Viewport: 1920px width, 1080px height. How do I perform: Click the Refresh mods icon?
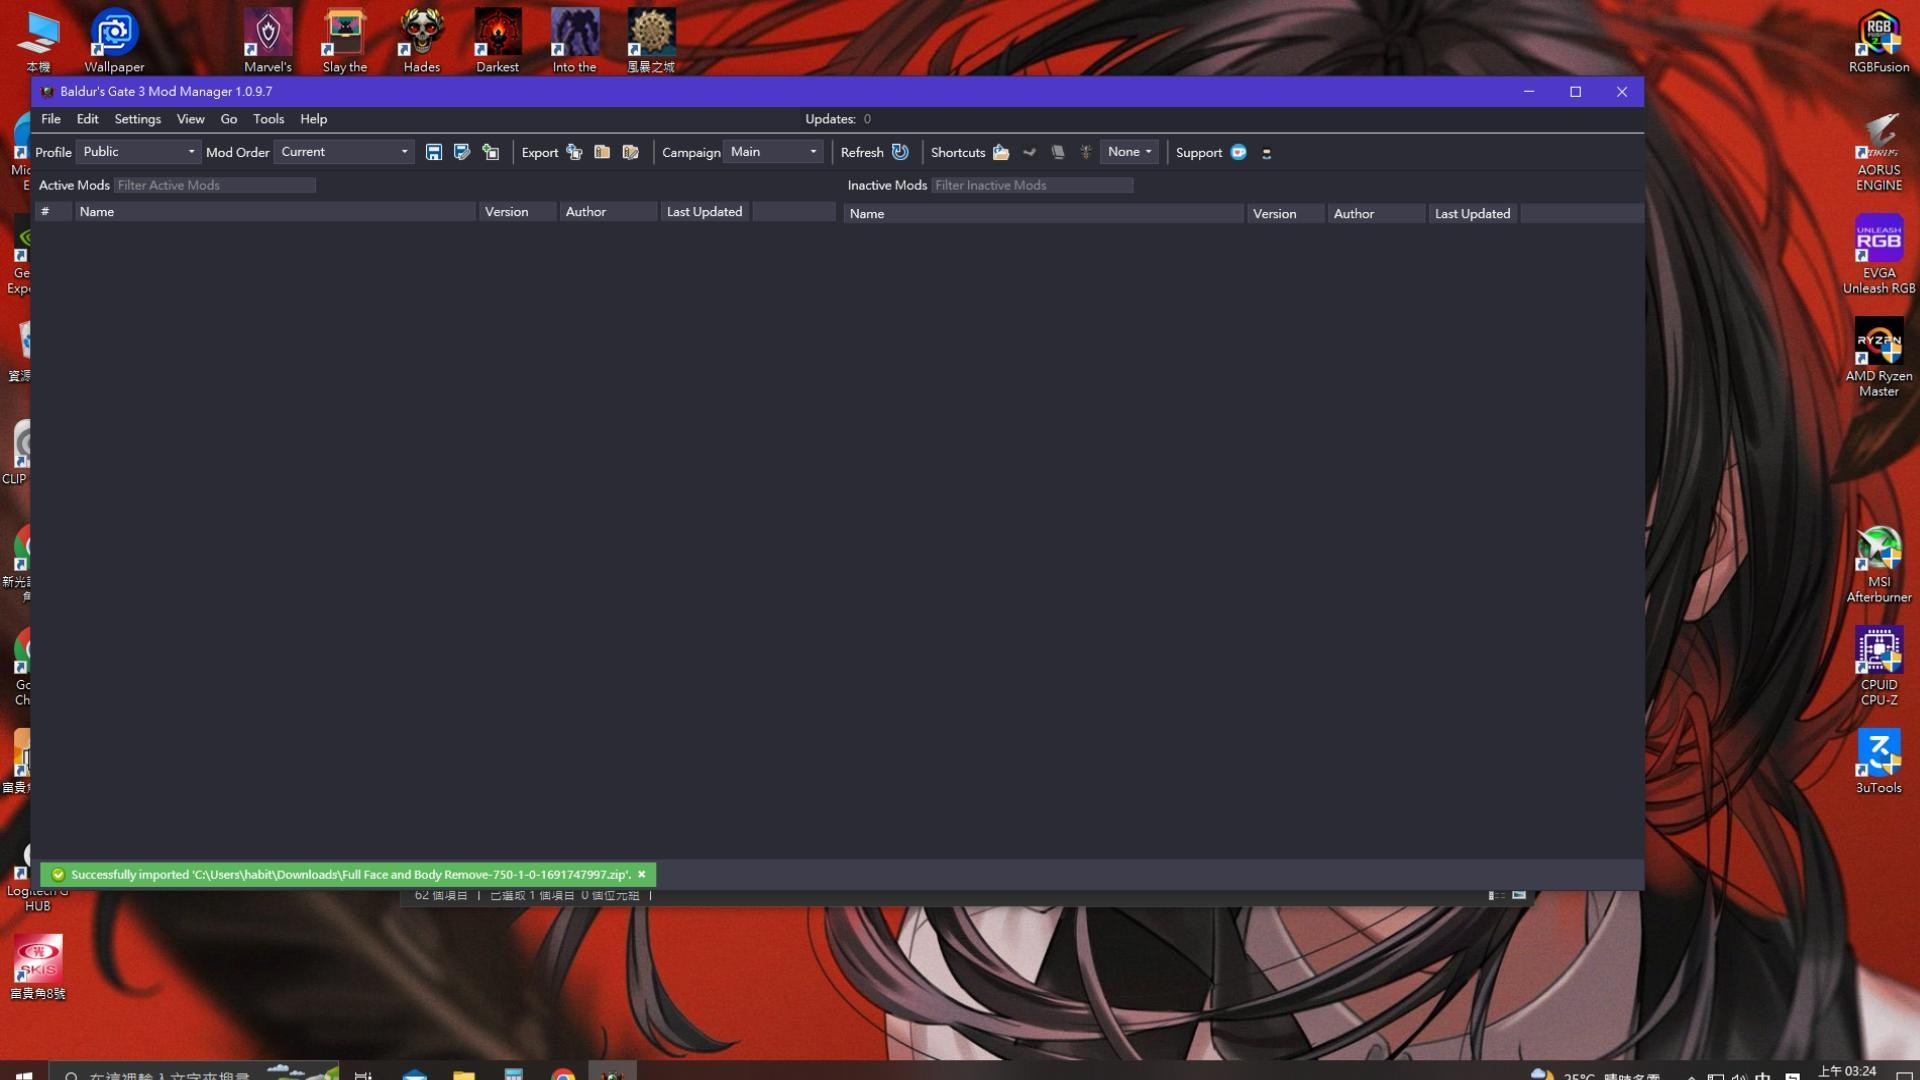pyautogui.click(x=900, y=152)
